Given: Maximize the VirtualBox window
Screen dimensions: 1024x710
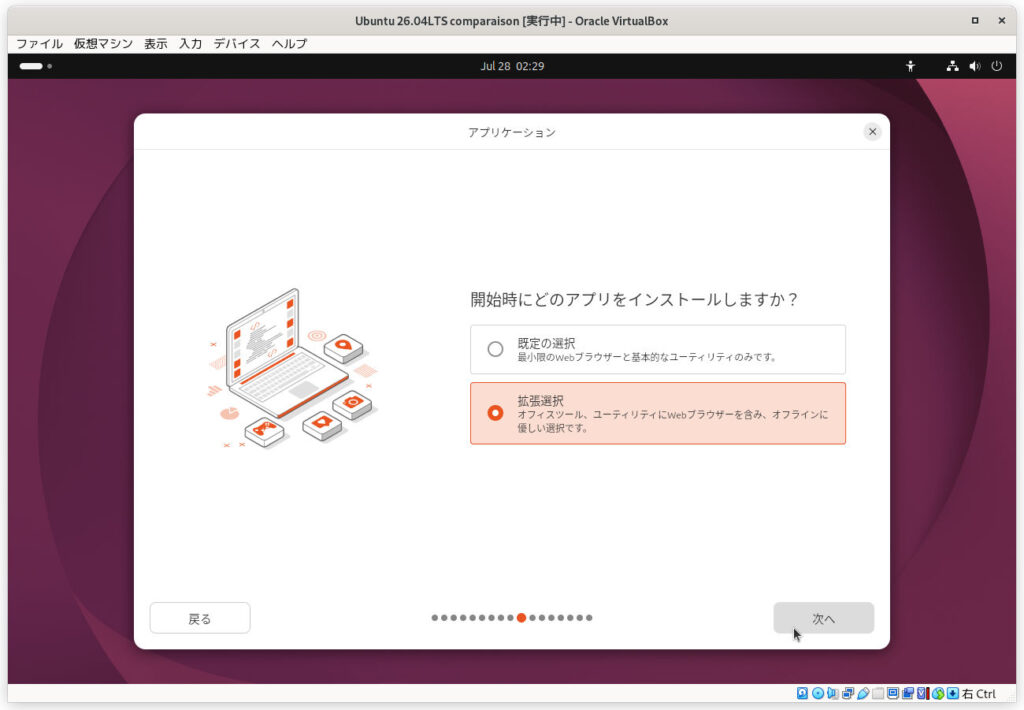Looking at the screenshot, I should pyautogui.click(x=975, y=21).
